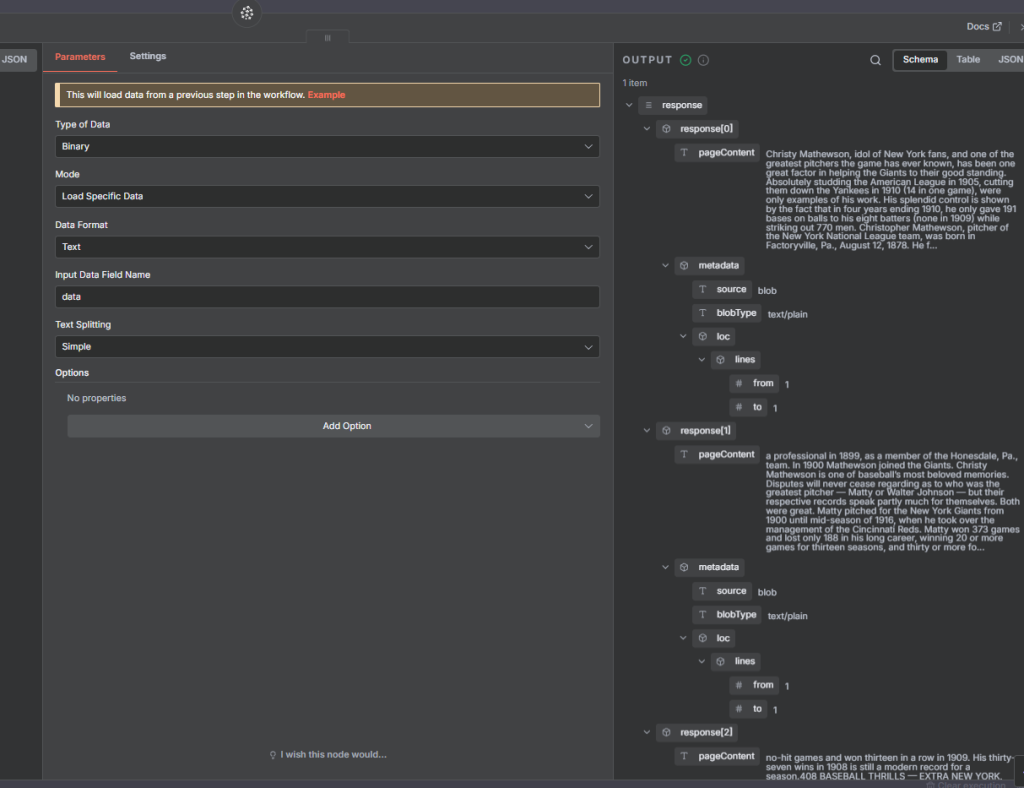Open the Text Splitting dropdown
The image size is (1024, 788).
(x=327, y=346)
